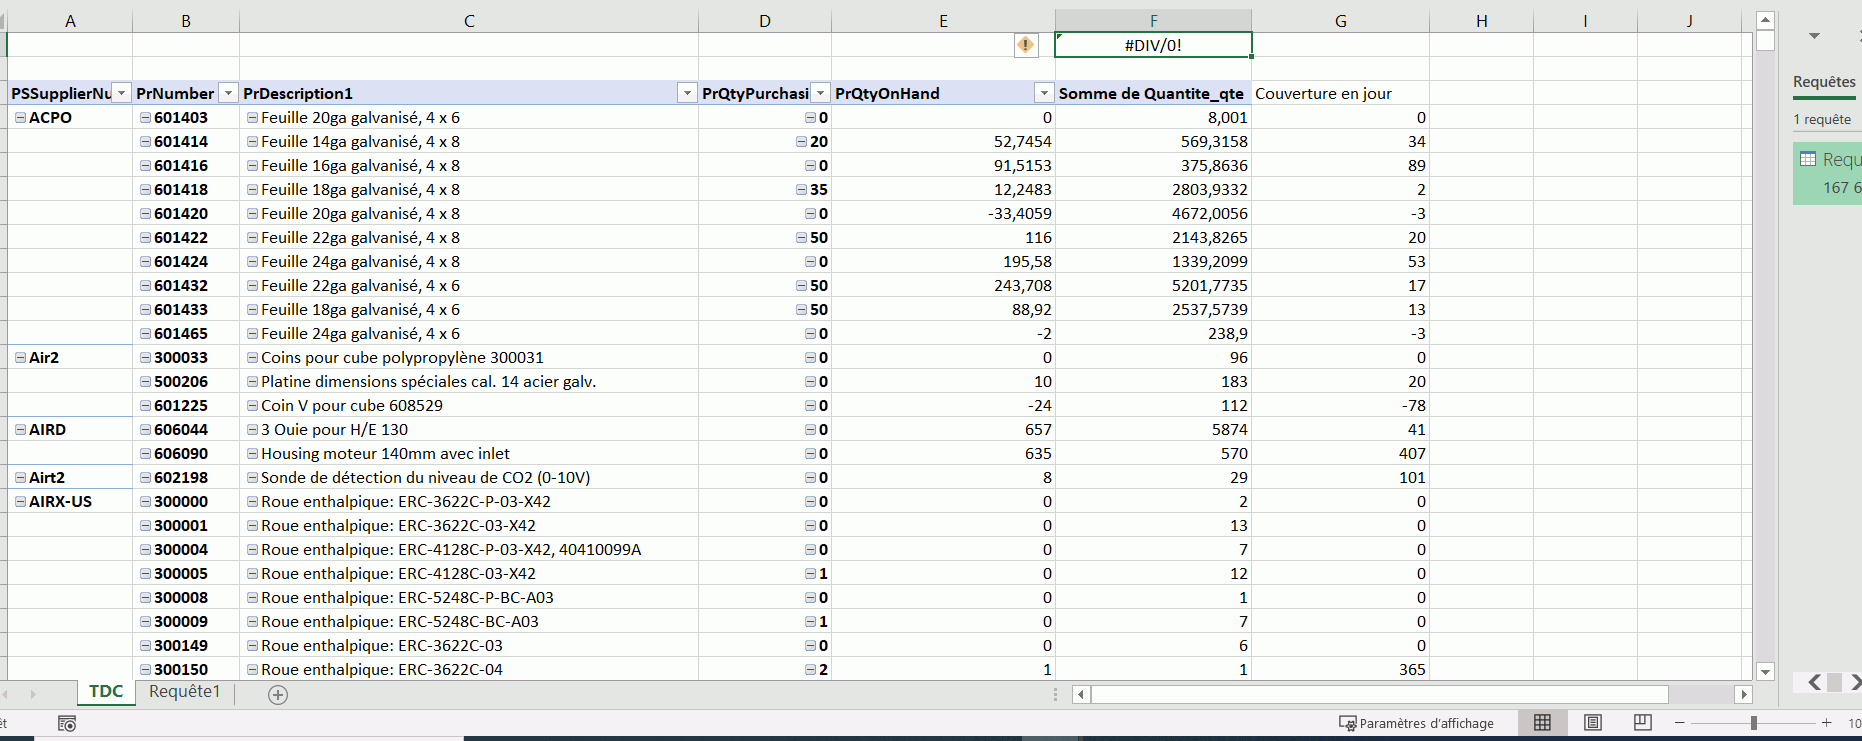
Task: Collapse the AIRX-US supplier group
Action: click(20, 501)
